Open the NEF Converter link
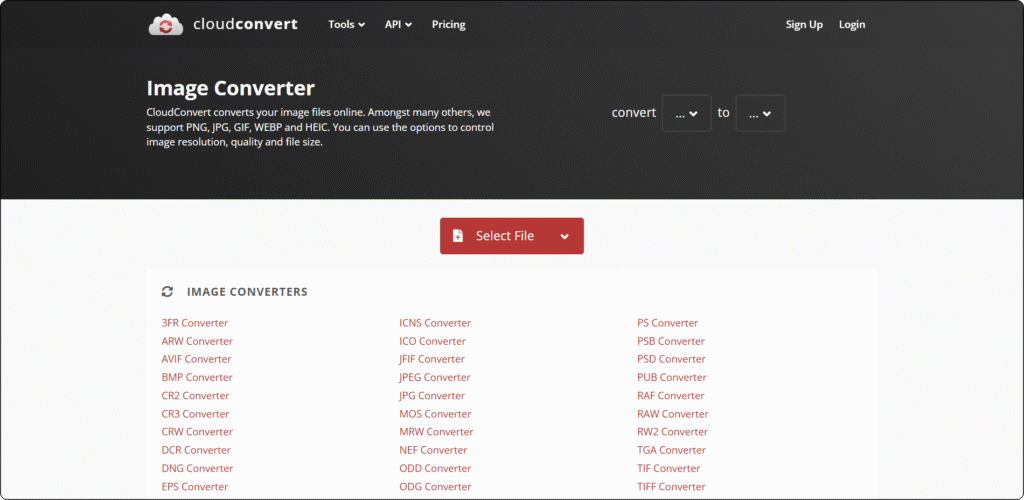This screenshot has width=1024, height=500. coord(433,450)
